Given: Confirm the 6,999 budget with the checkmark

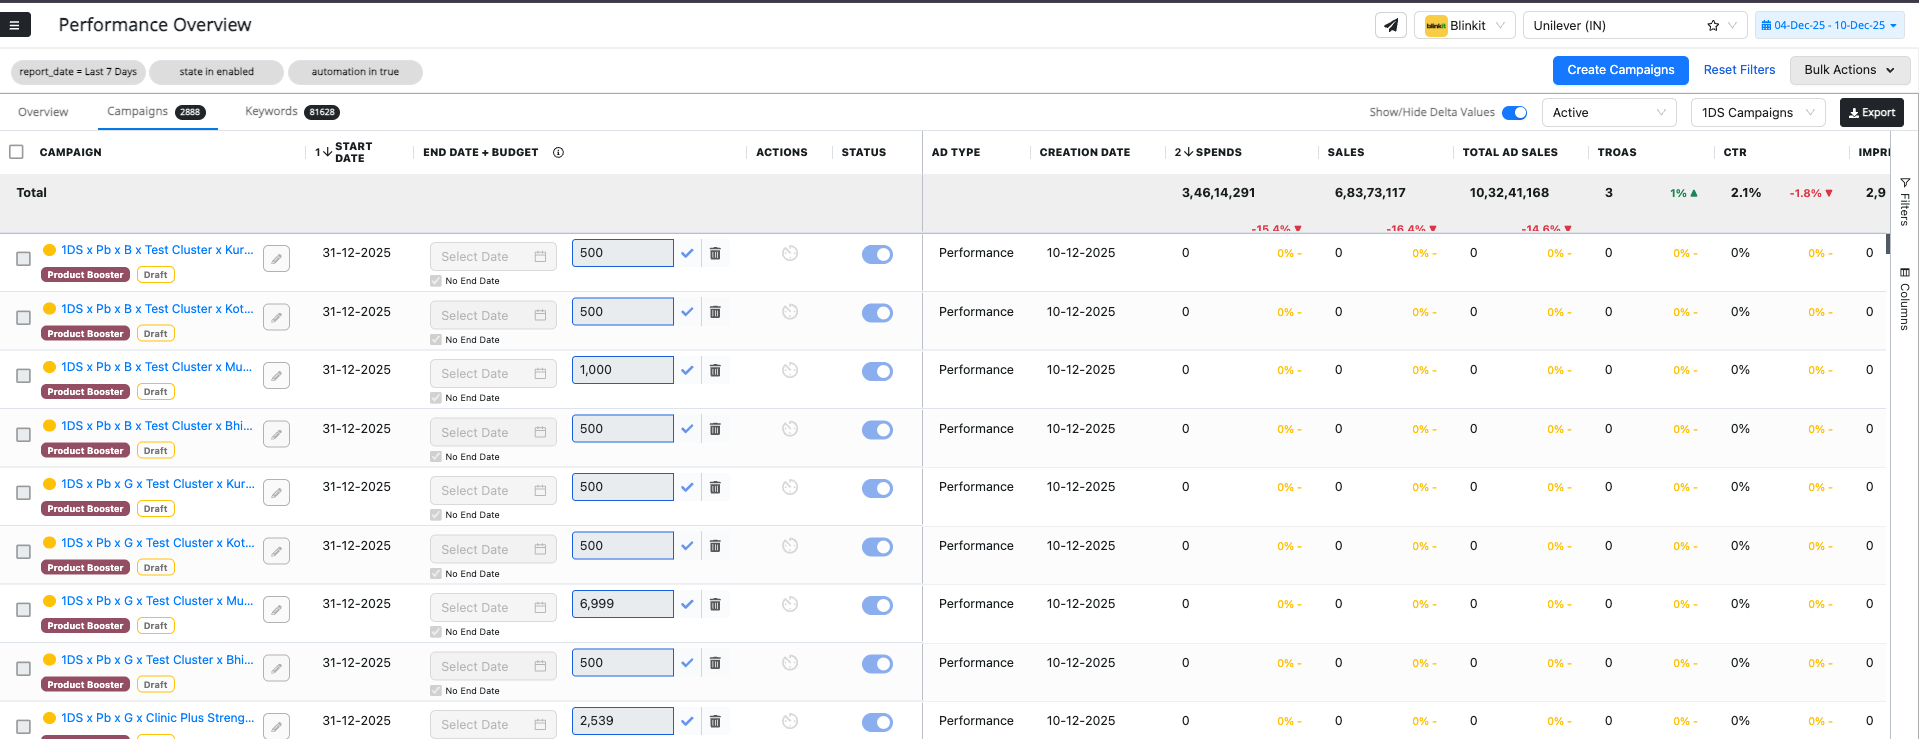Looking at the screenshot, I should coord(688,605).
